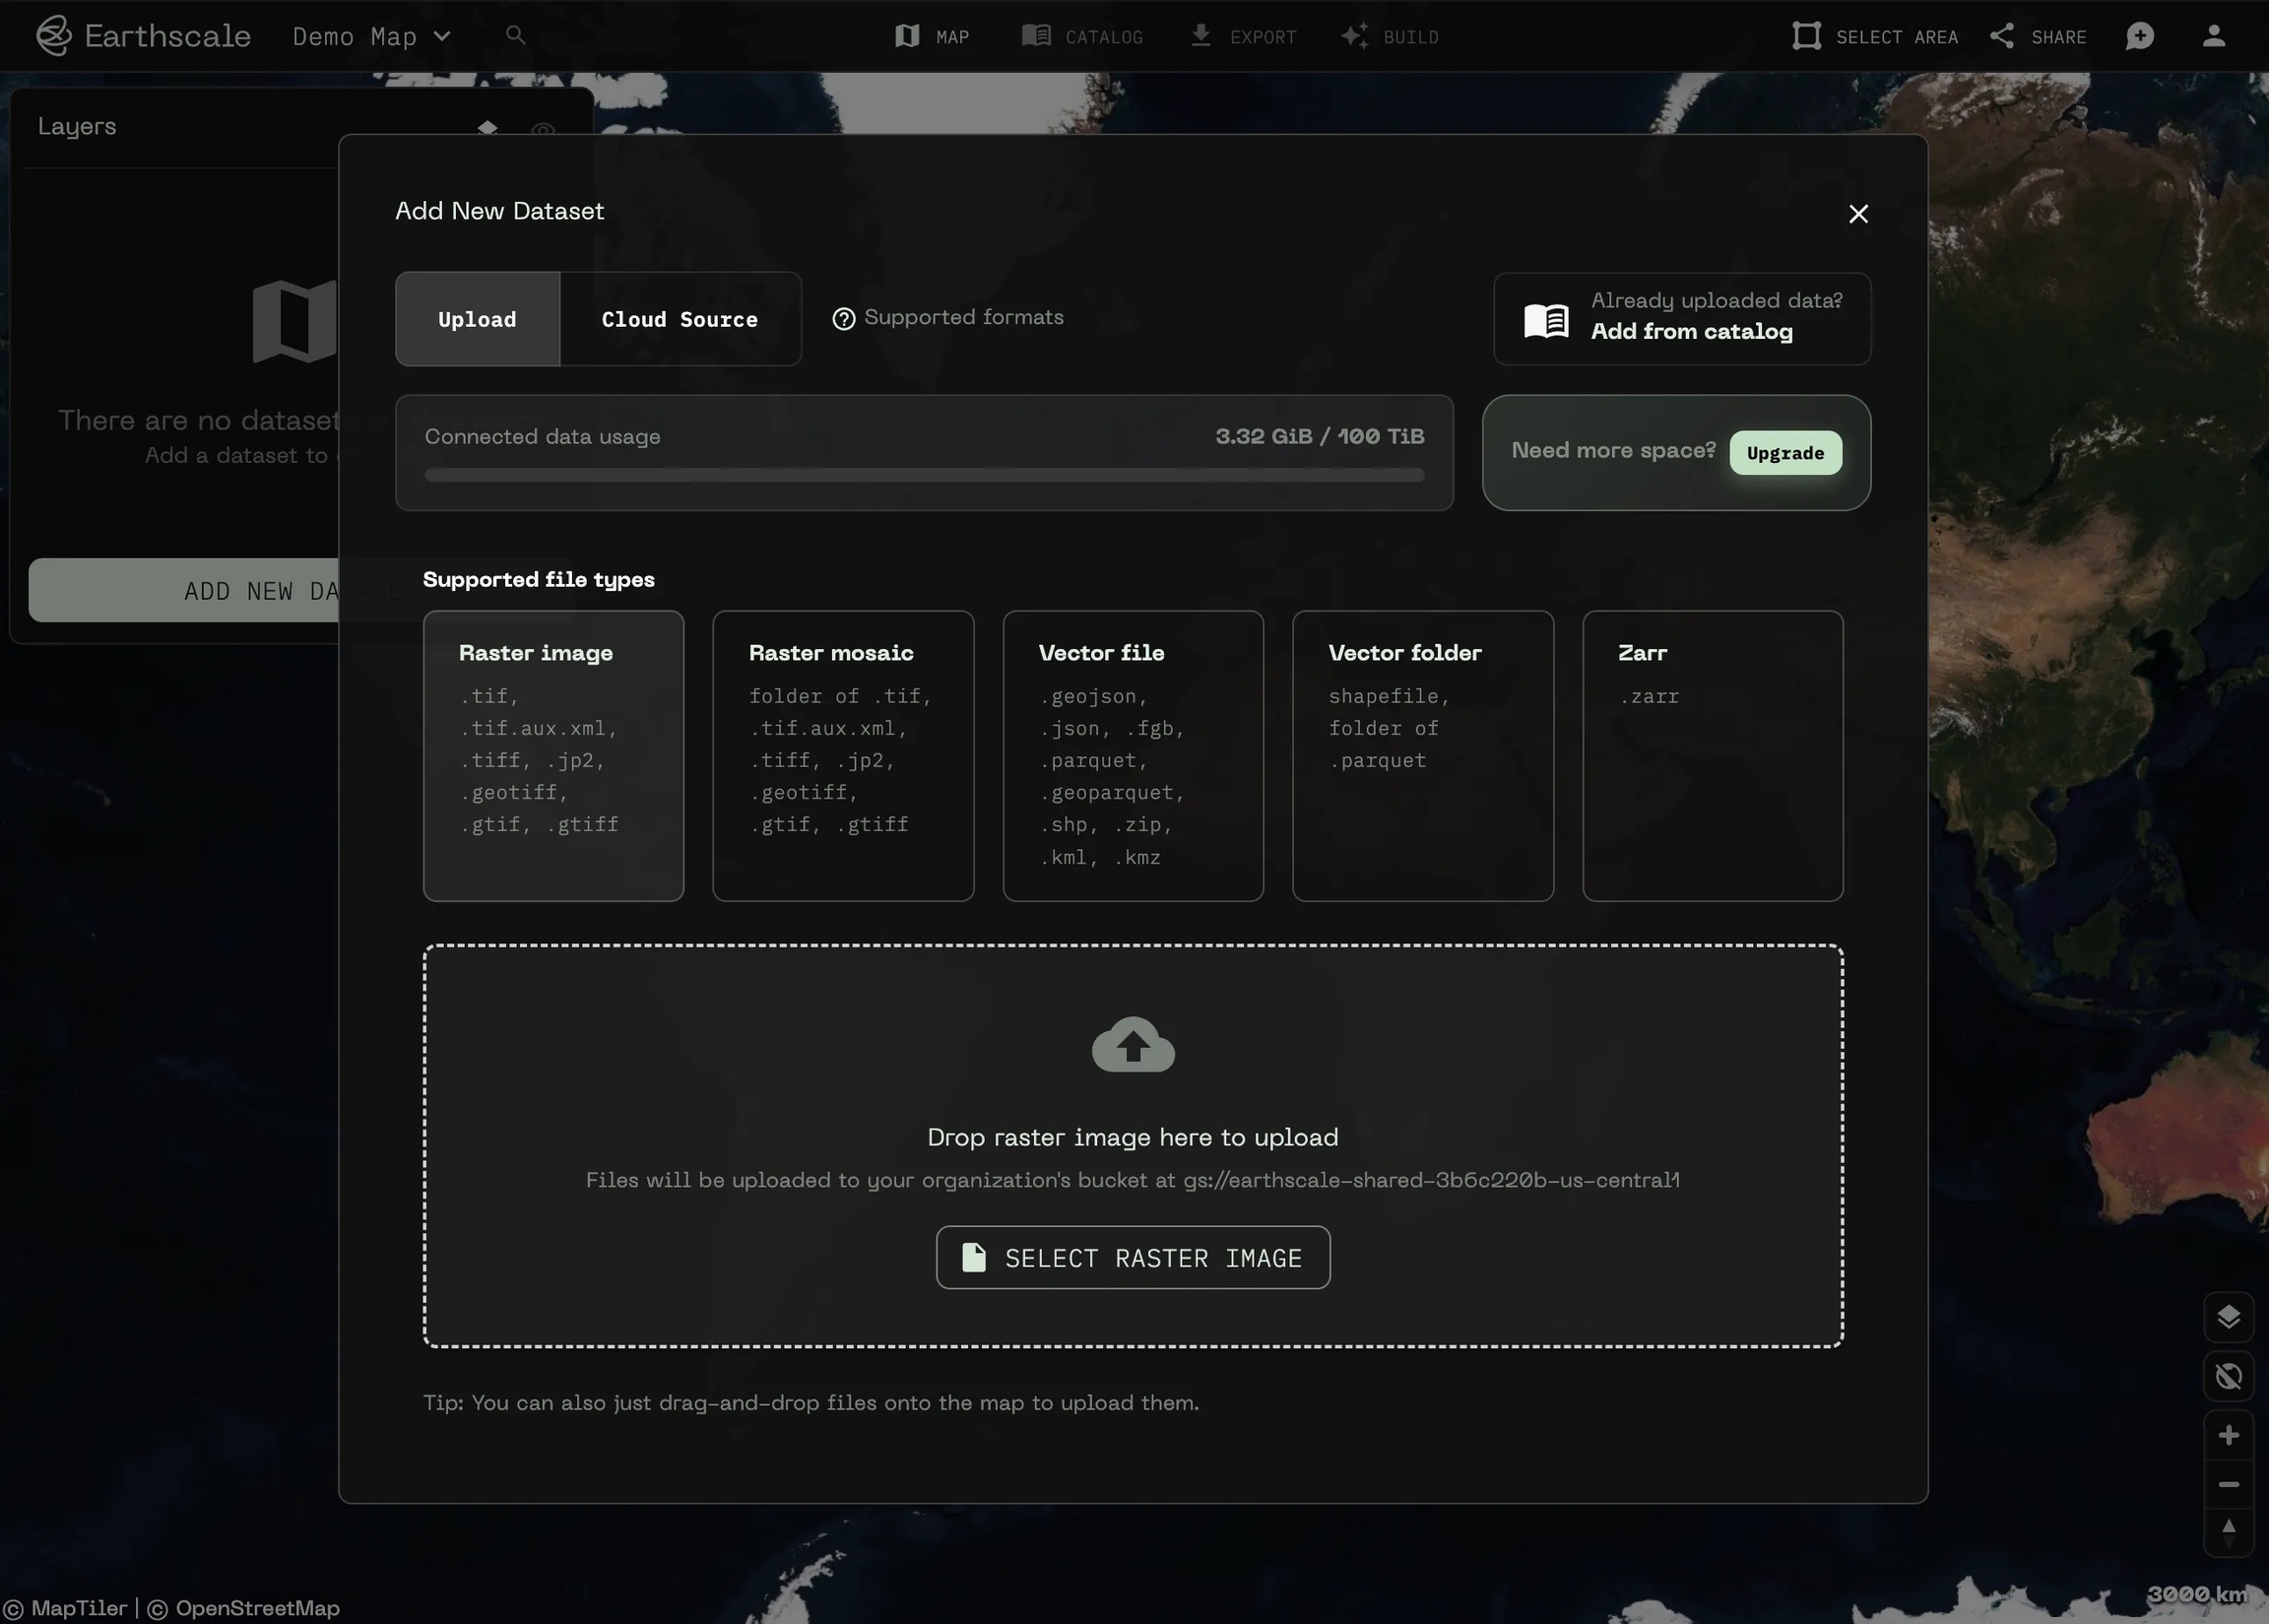Open the user account profile icon
The image size is (2269, 1624).
click(x=2214, y=36)
